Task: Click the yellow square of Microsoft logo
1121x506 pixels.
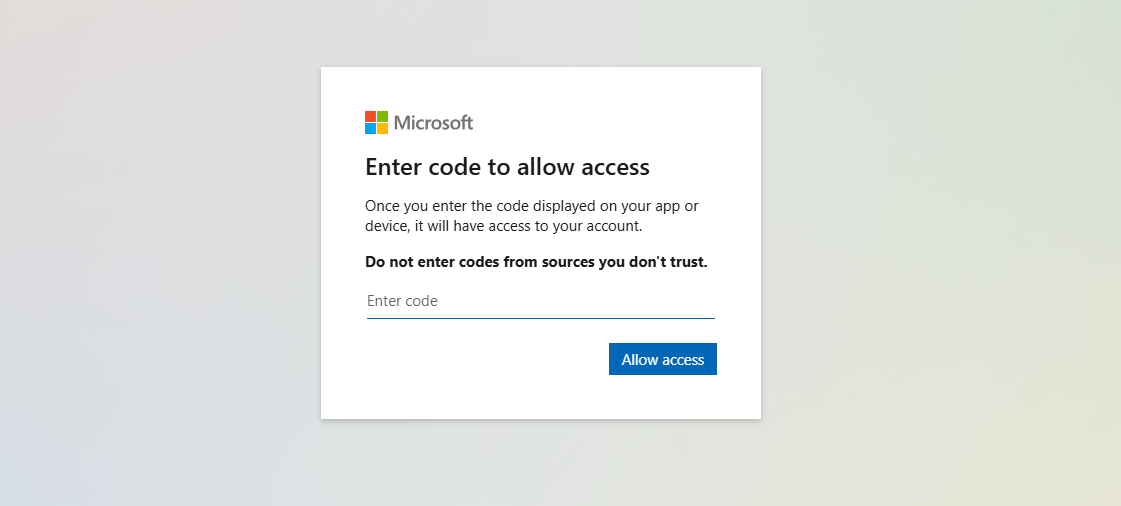Action: 382,129
